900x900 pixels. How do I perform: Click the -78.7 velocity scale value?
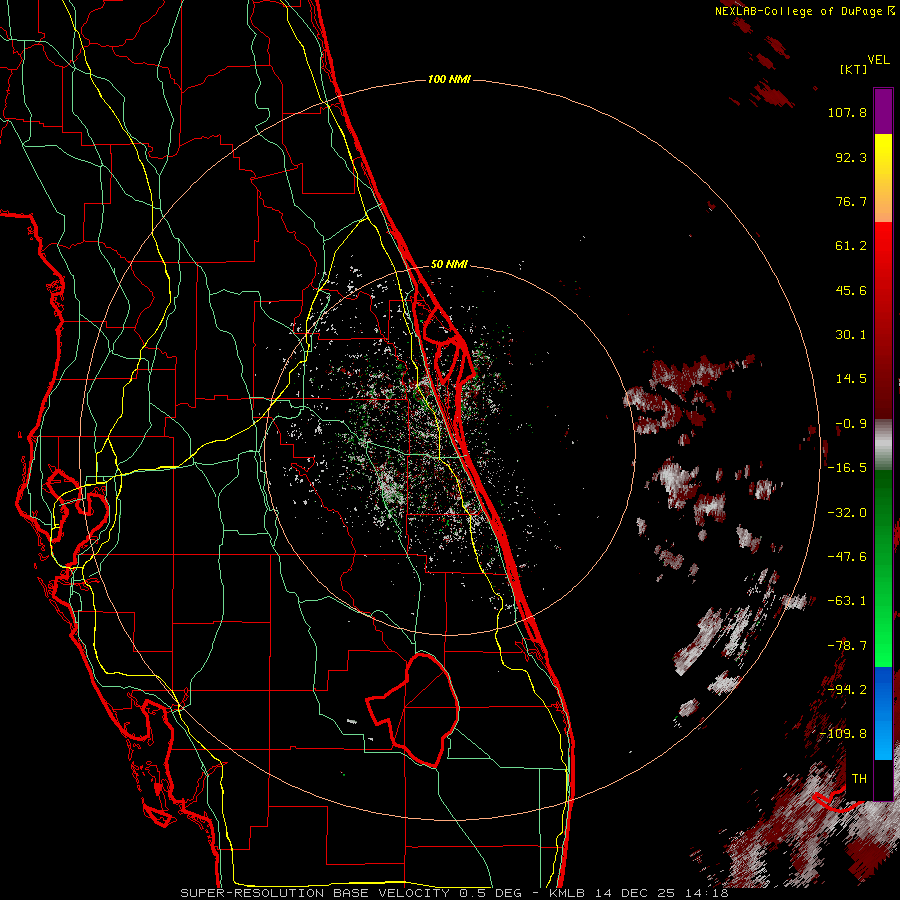(x=847, y=646)
